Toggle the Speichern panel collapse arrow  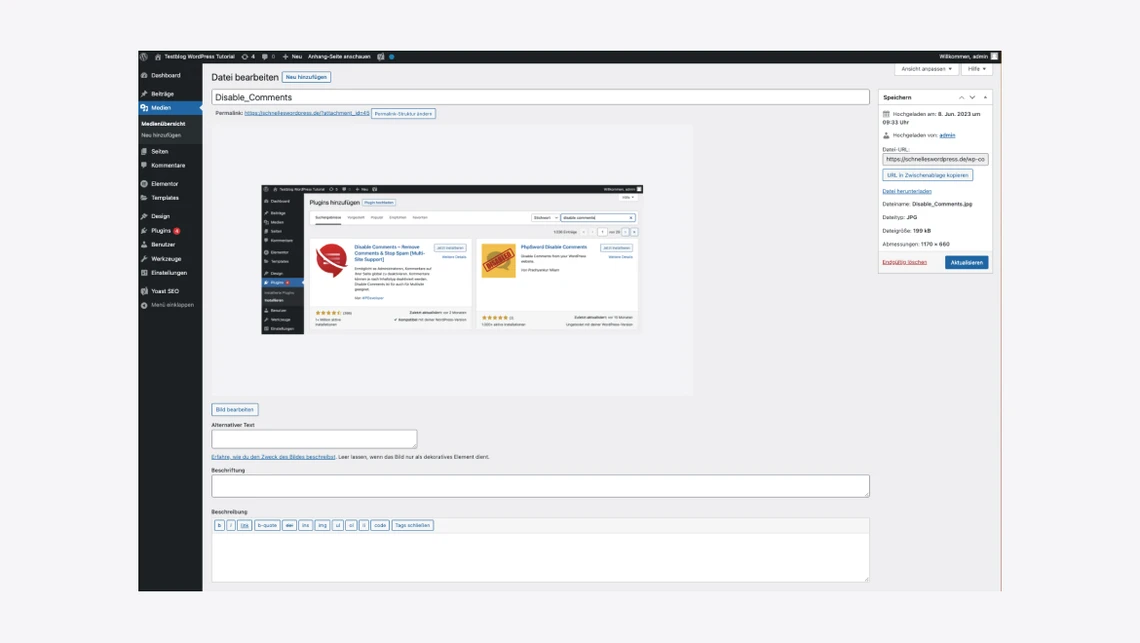985,98
